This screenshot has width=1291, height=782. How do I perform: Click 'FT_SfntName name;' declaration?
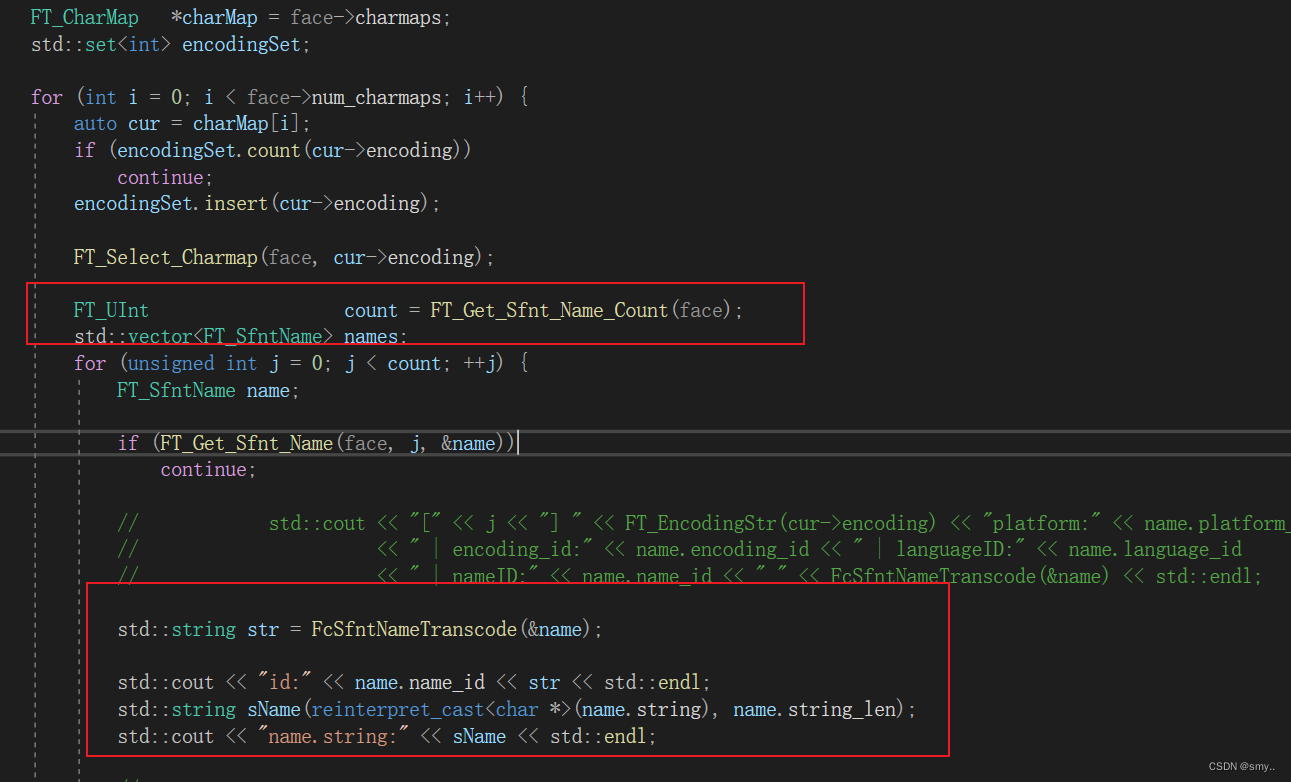click(x=208, y=390)
